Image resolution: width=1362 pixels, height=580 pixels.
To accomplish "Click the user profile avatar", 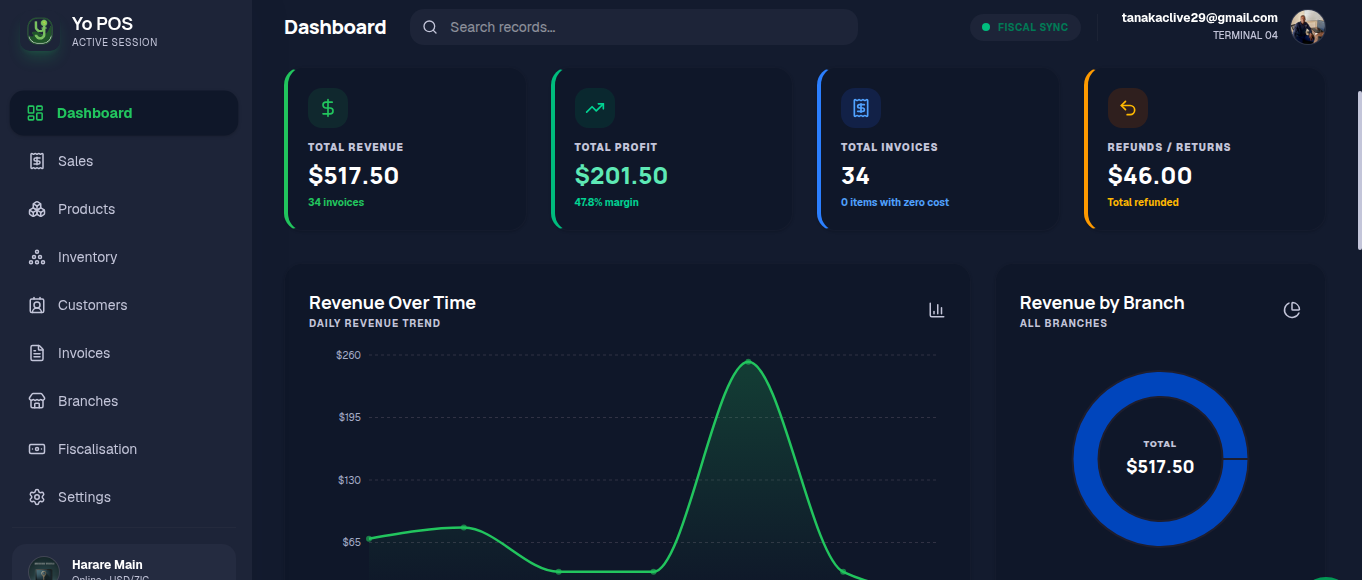I will coord(1308,27).
